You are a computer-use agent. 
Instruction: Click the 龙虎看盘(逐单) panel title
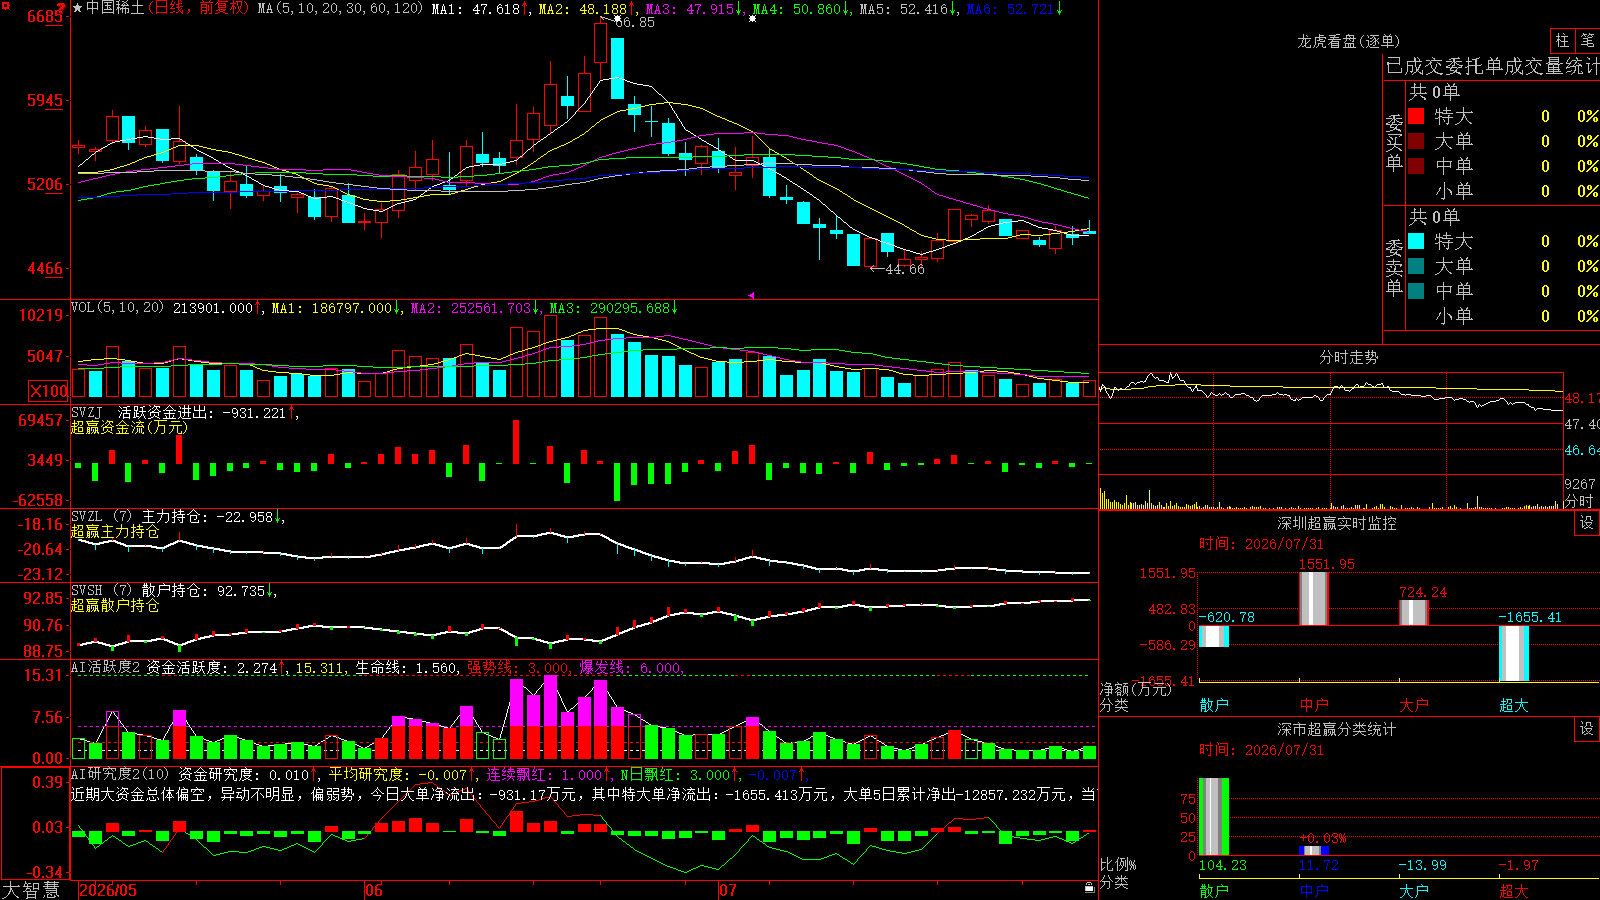1348,41
